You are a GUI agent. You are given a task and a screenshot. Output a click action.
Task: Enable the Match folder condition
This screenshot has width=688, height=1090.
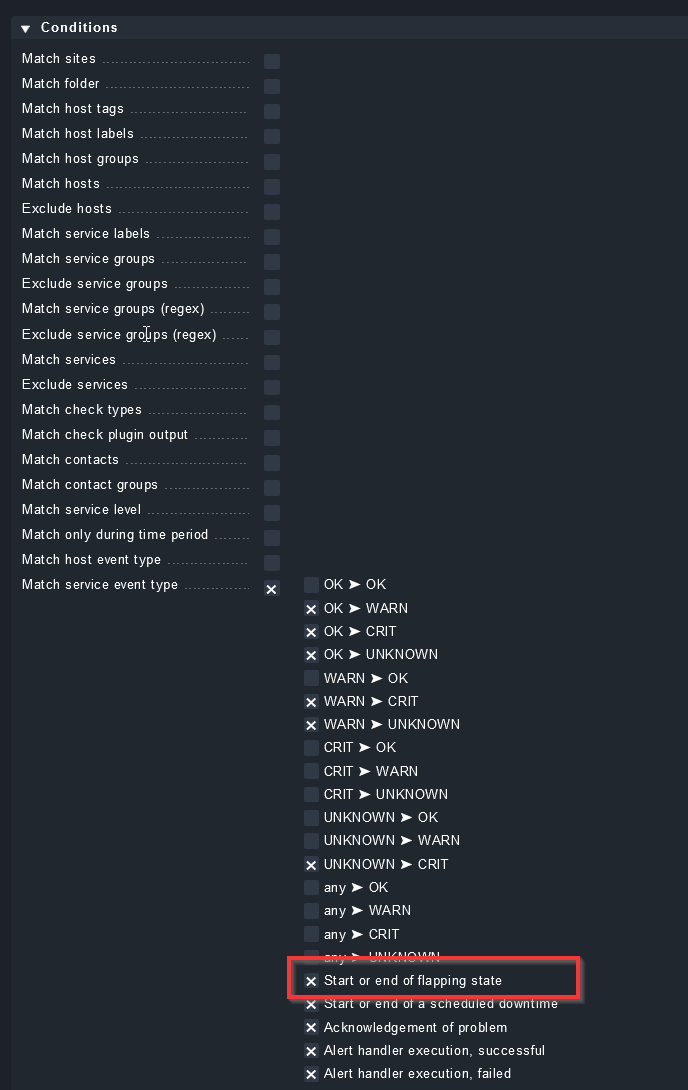point(271,86)
